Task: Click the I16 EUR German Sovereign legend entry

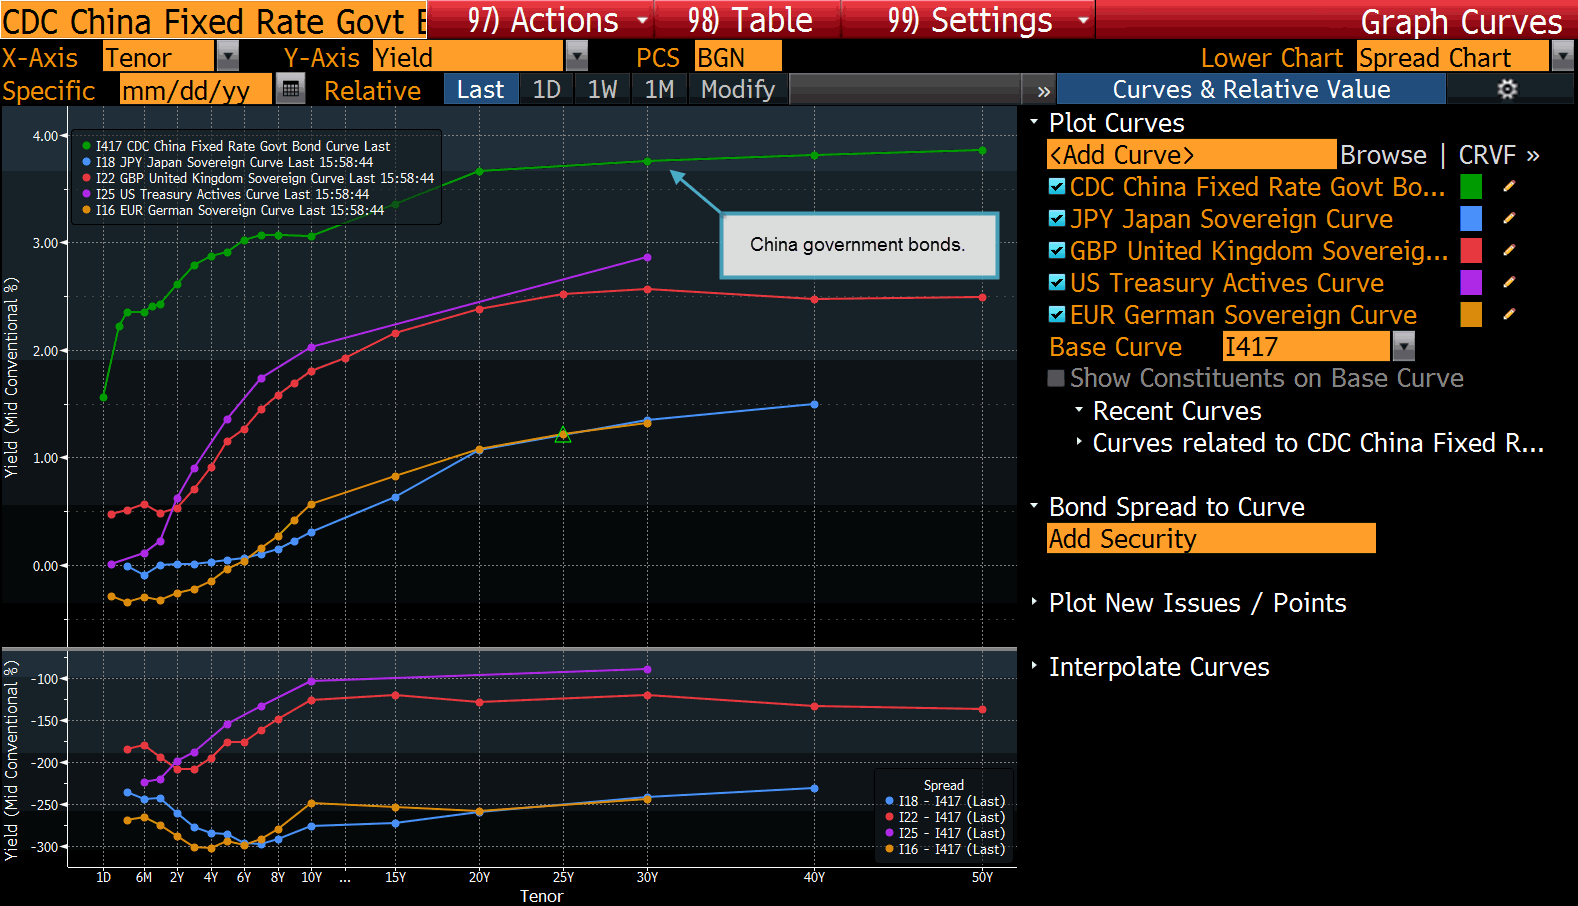Action: tap(233, 210)
